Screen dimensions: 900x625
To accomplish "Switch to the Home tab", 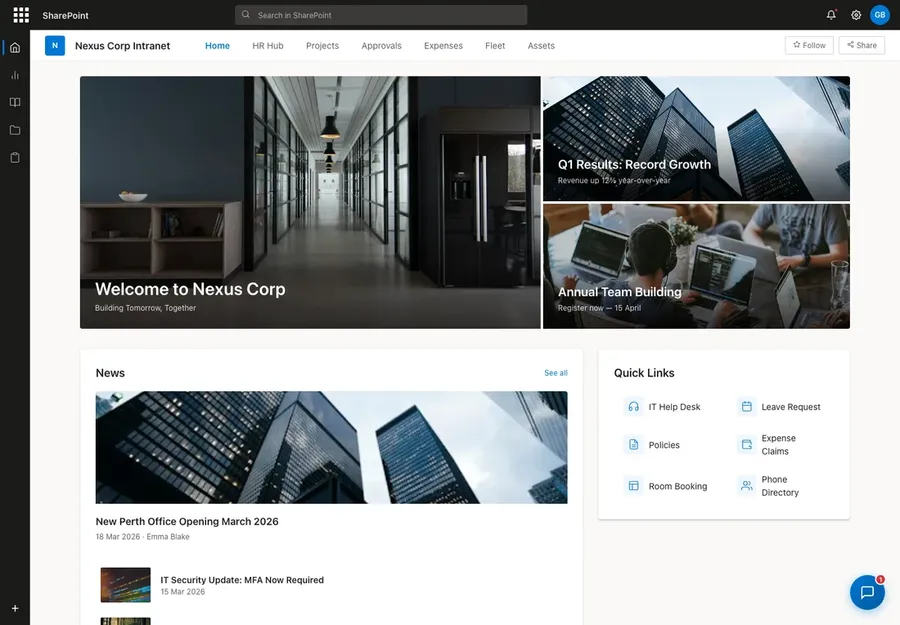I will [x=218, y=46].
